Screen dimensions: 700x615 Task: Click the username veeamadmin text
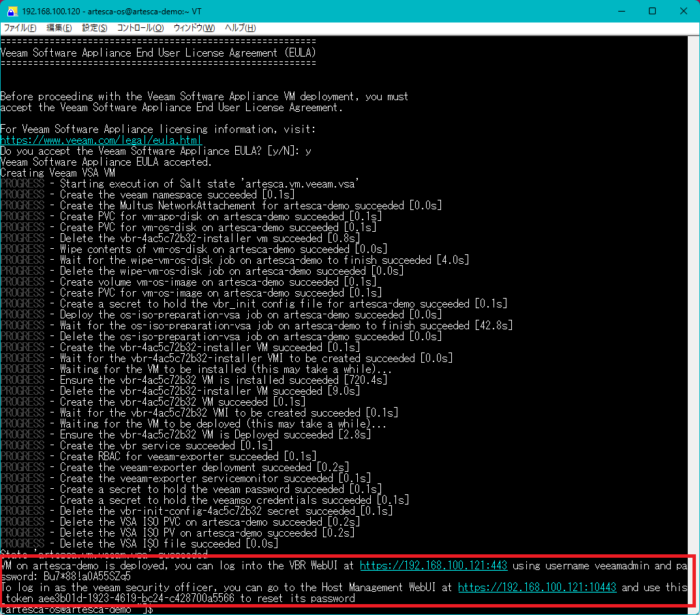pos(622,565)
